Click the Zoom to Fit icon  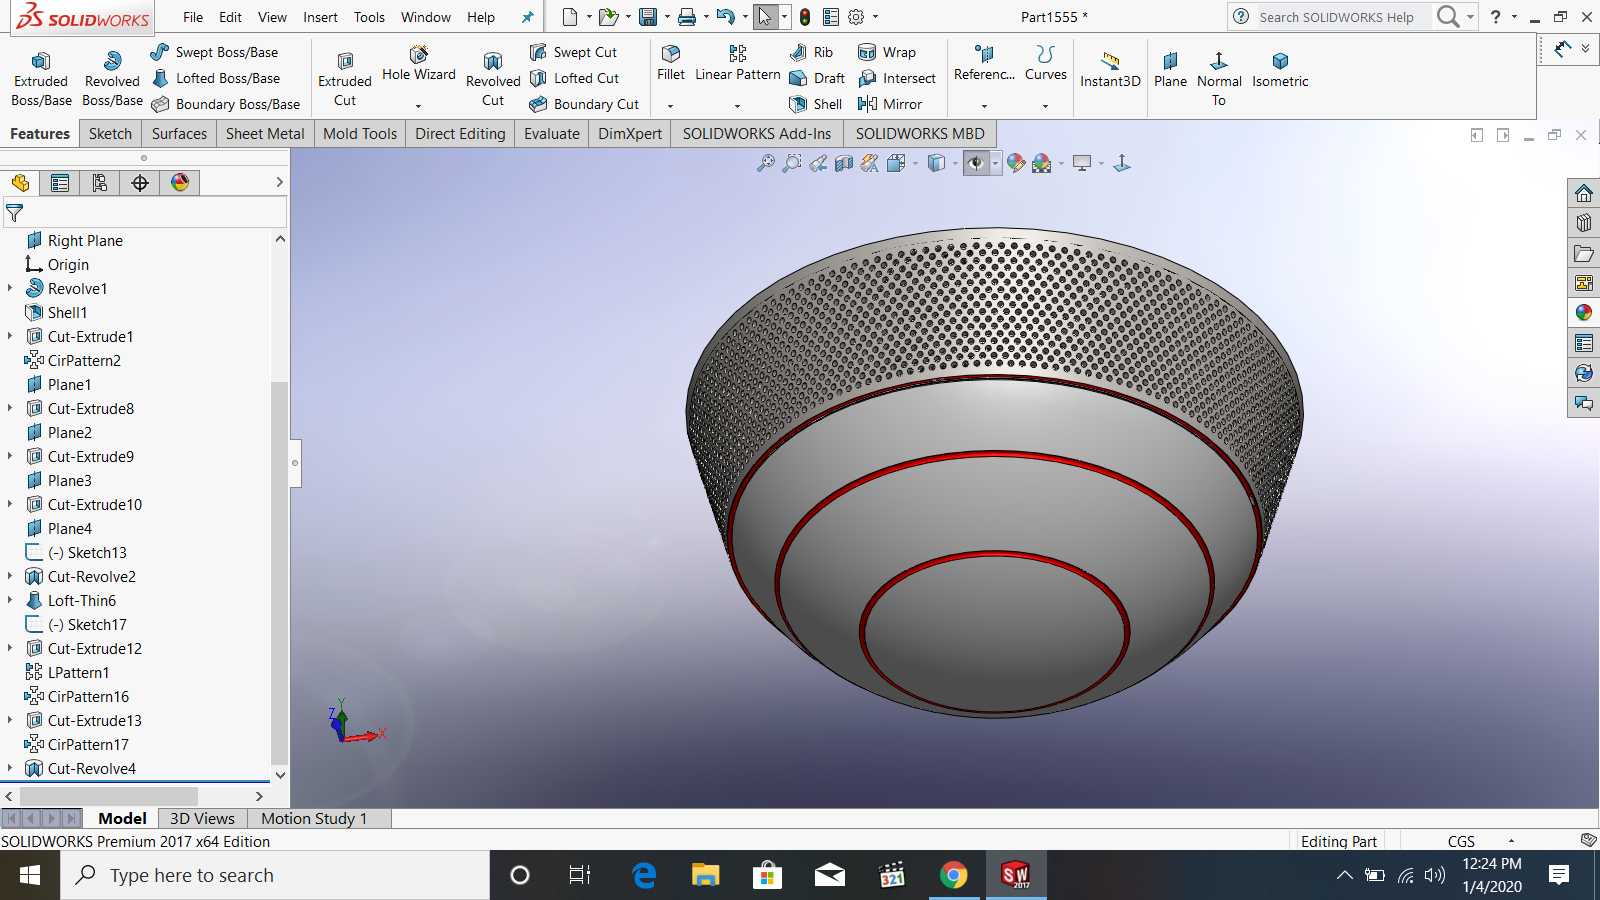(766, 163)
